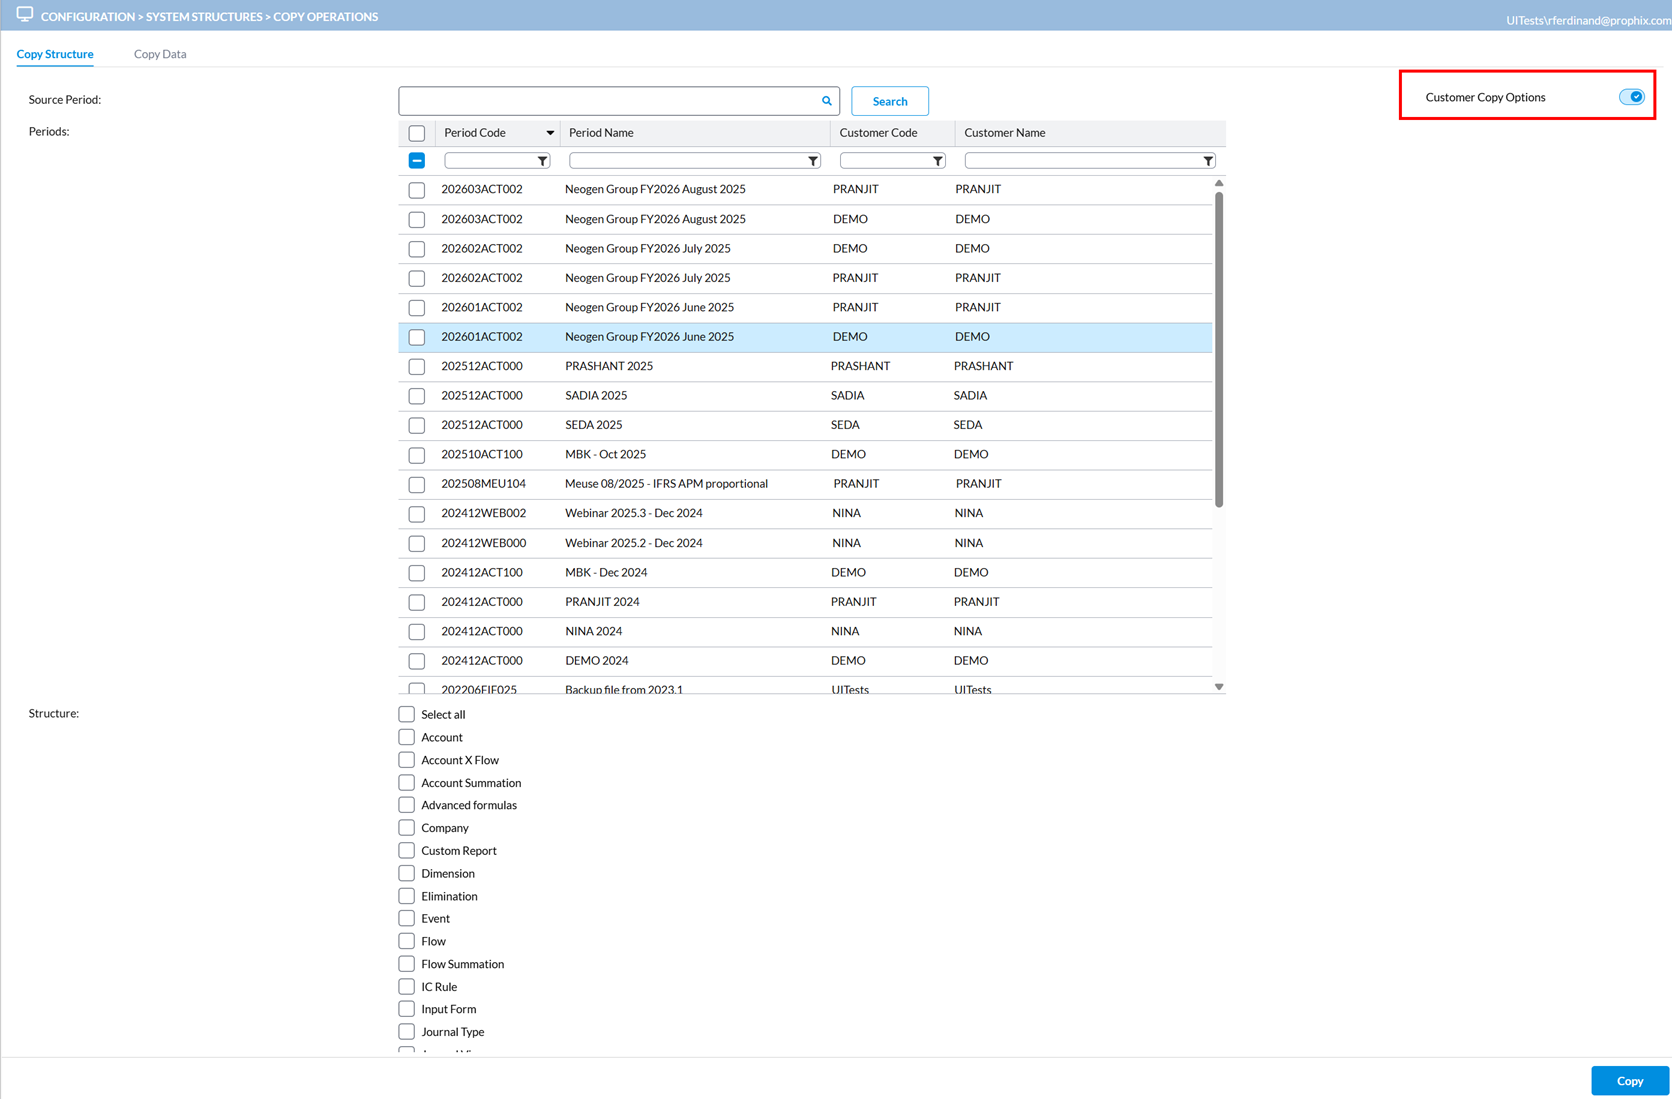This screenshot has width=1672, height=1099.
Task: Click into the Source Period input field
Action: coord(608,101)
